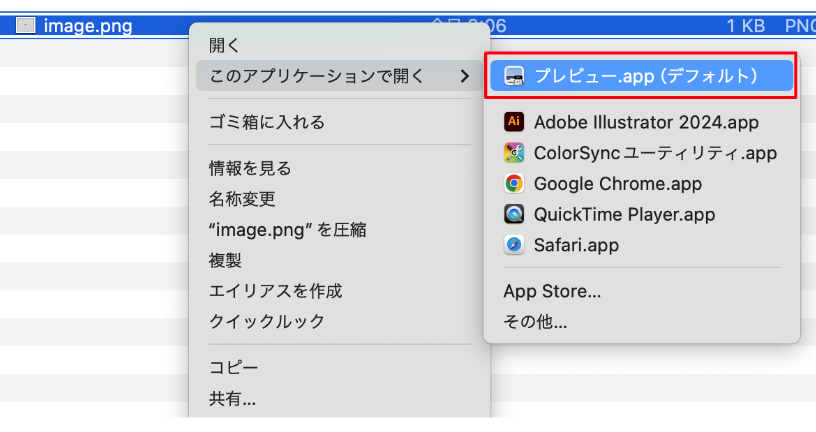Choose 開く from the context menu

click(224, 45)
